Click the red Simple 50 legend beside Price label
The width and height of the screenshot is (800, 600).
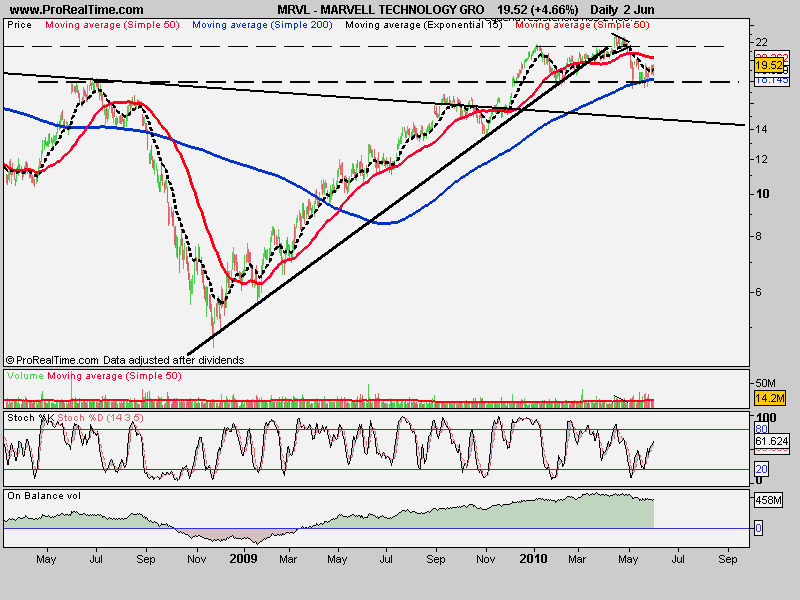coord(112,25)
